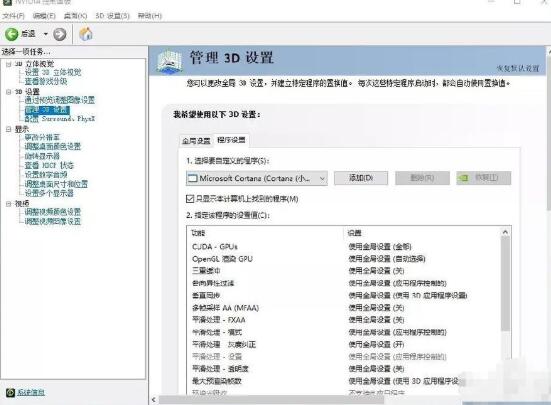Switch to the 全局设置 tab
The width and height of the screenshot is (551, 405).
point(196,141)
